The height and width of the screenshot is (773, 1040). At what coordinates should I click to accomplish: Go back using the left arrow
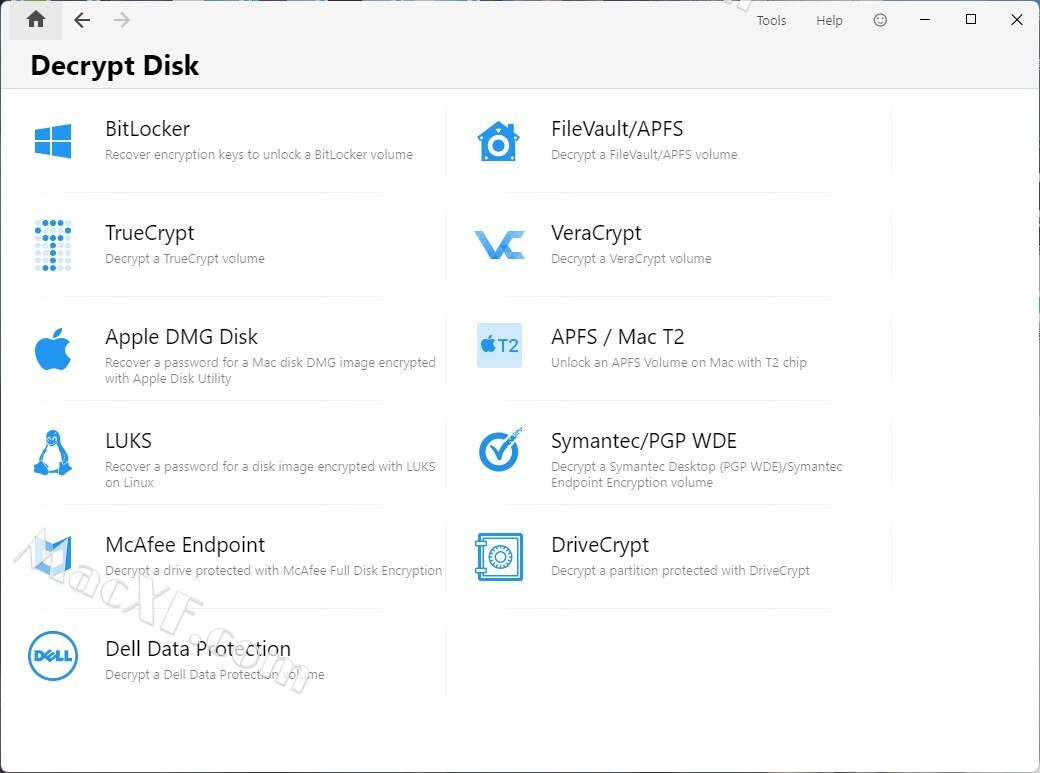tap(82, 21)
